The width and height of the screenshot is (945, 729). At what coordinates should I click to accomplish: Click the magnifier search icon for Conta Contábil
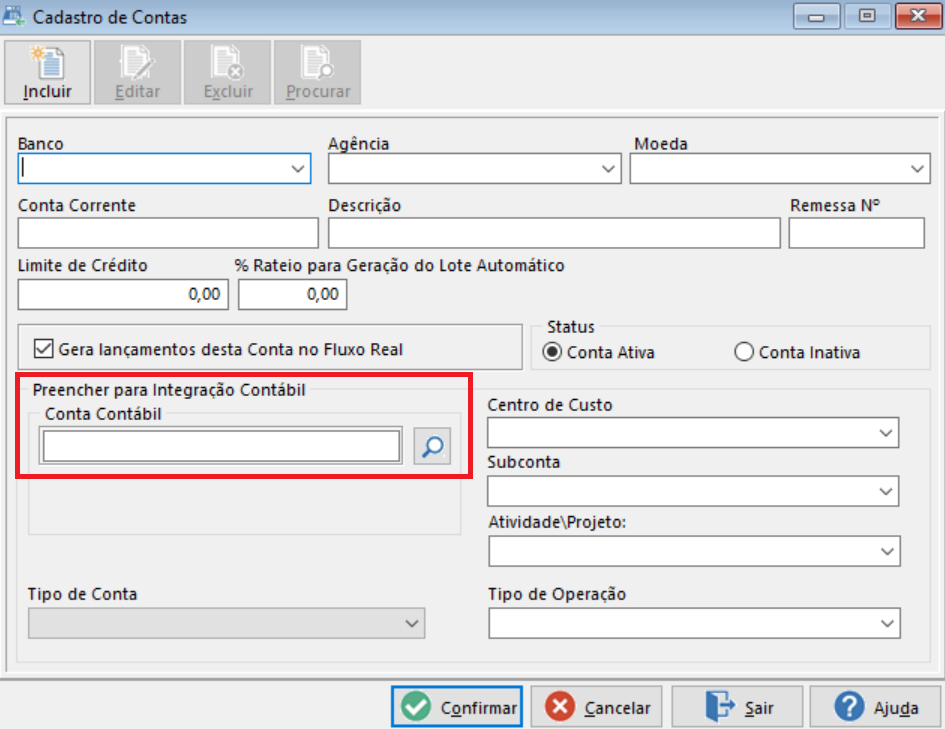point(432,446)
